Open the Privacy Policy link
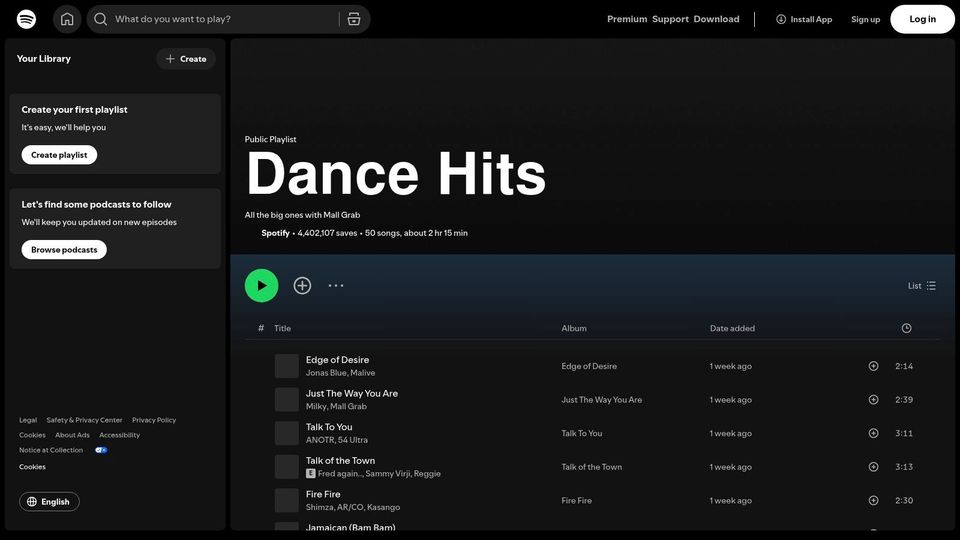This screenshot has width=960, height=540. pos(154,420)
